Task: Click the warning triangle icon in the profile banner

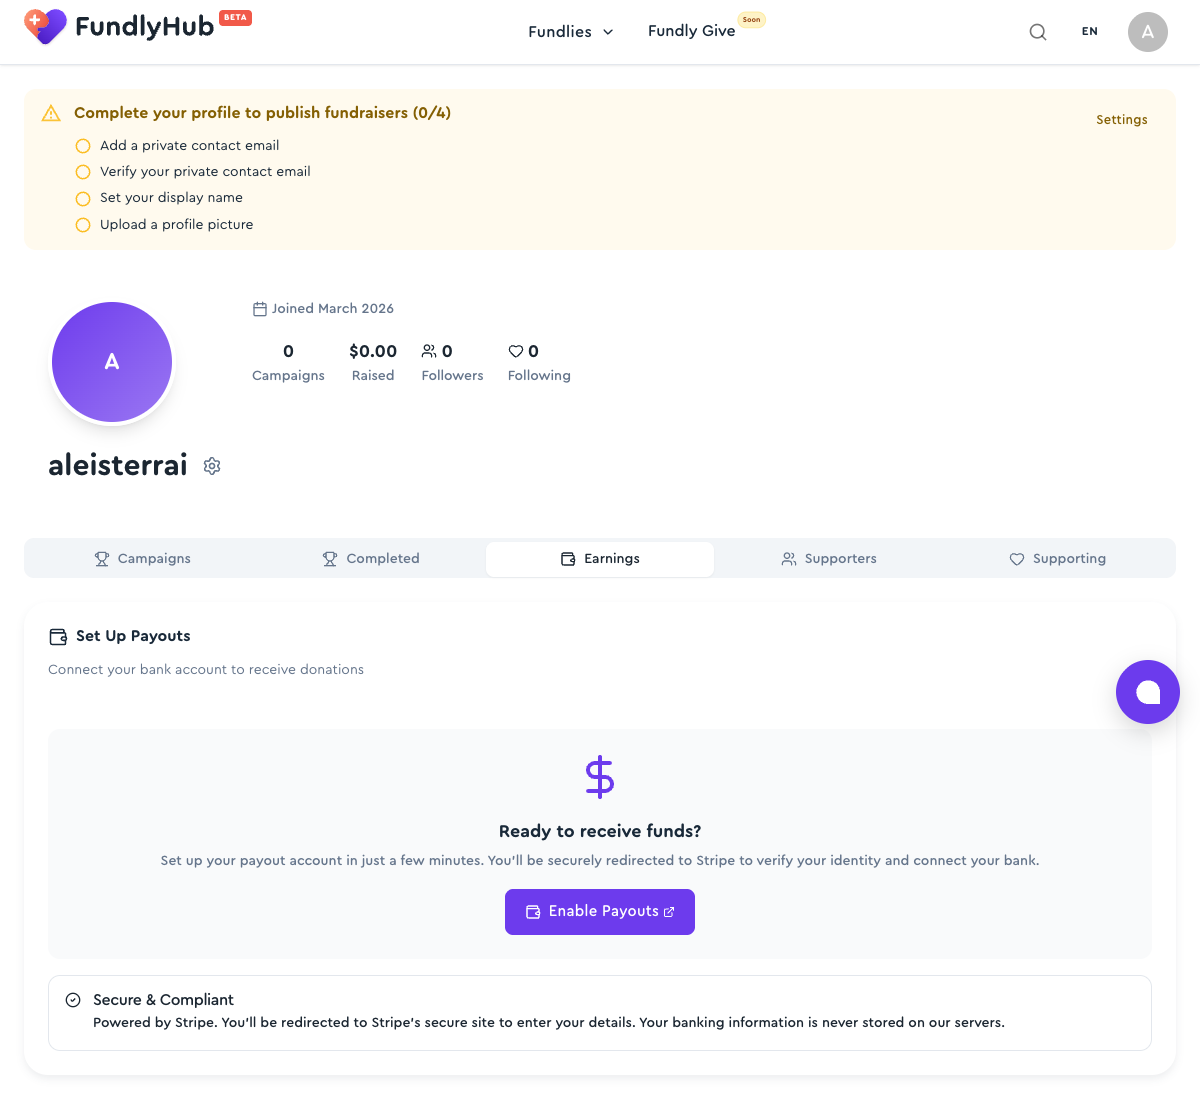Action: pos(51,113)
